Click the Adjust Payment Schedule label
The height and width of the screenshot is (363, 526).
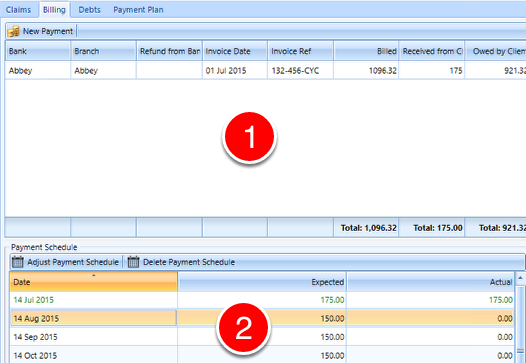pyautogui.click(x=73, y=262)
